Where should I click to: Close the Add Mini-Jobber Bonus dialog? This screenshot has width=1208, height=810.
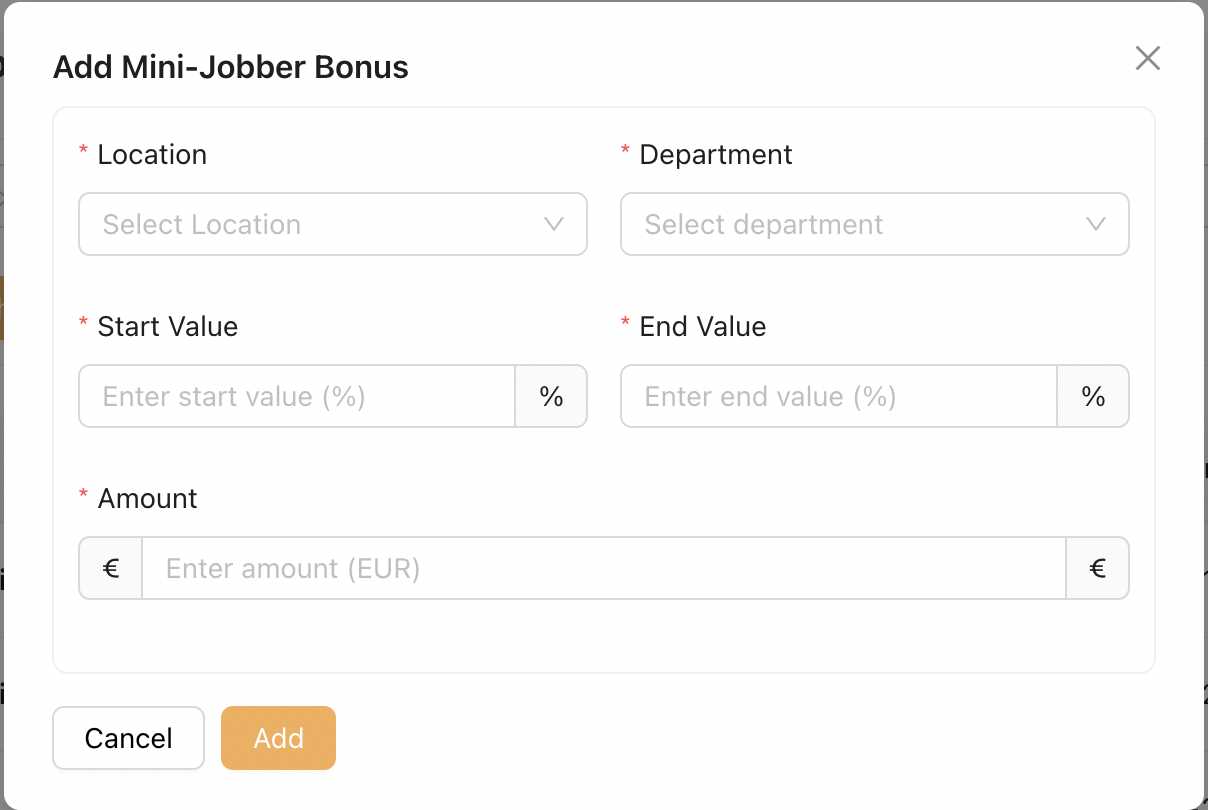tap(1147, 58)
